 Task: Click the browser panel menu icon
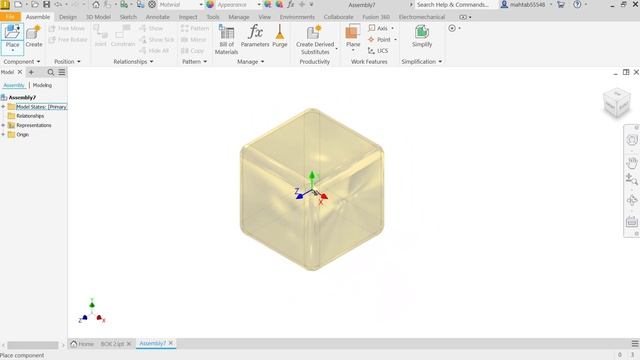pyautogui.click(x=62, y=72)
